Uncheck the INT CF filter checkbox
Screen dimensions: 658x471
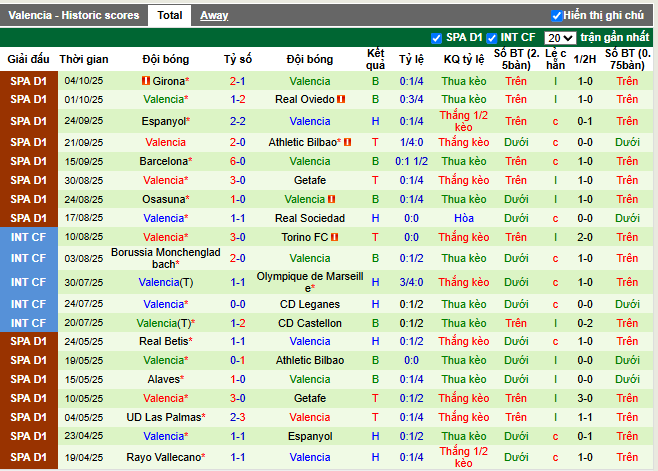492,37
